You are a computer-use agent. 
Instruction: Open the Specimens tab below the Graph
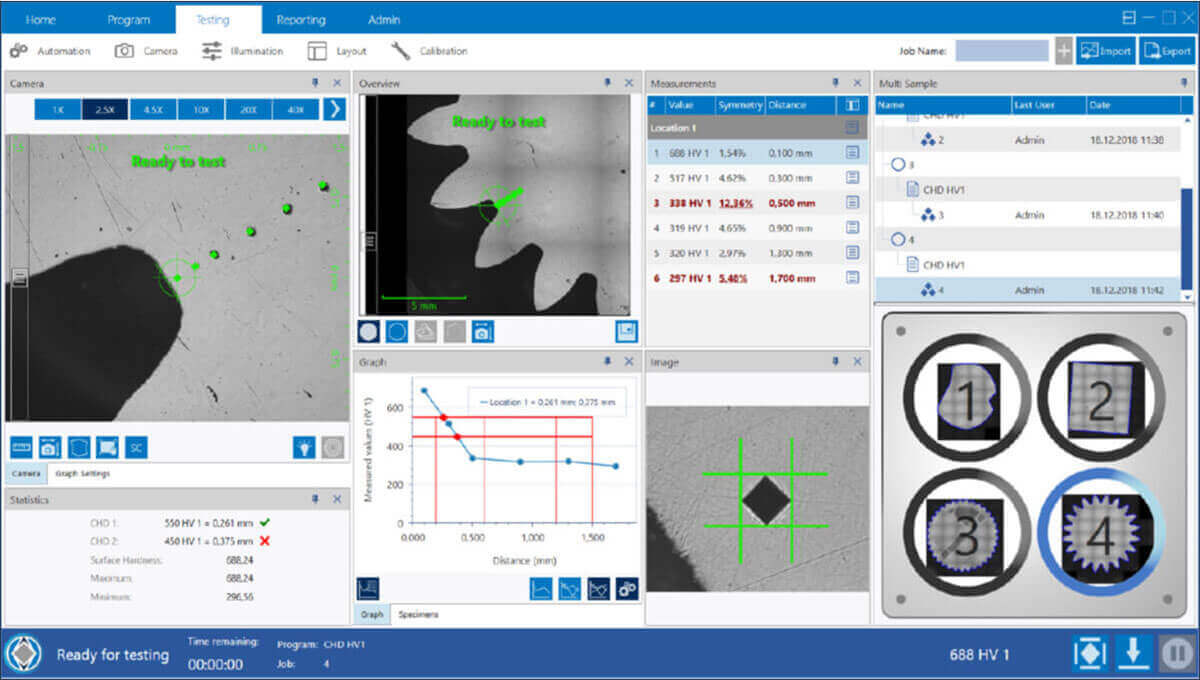point(416,614)
